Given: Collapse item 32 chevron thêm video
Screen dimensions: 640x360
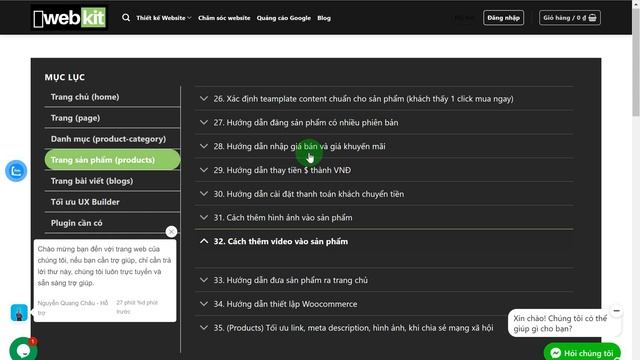Looking at the screenshot, I should coord(204,241).
